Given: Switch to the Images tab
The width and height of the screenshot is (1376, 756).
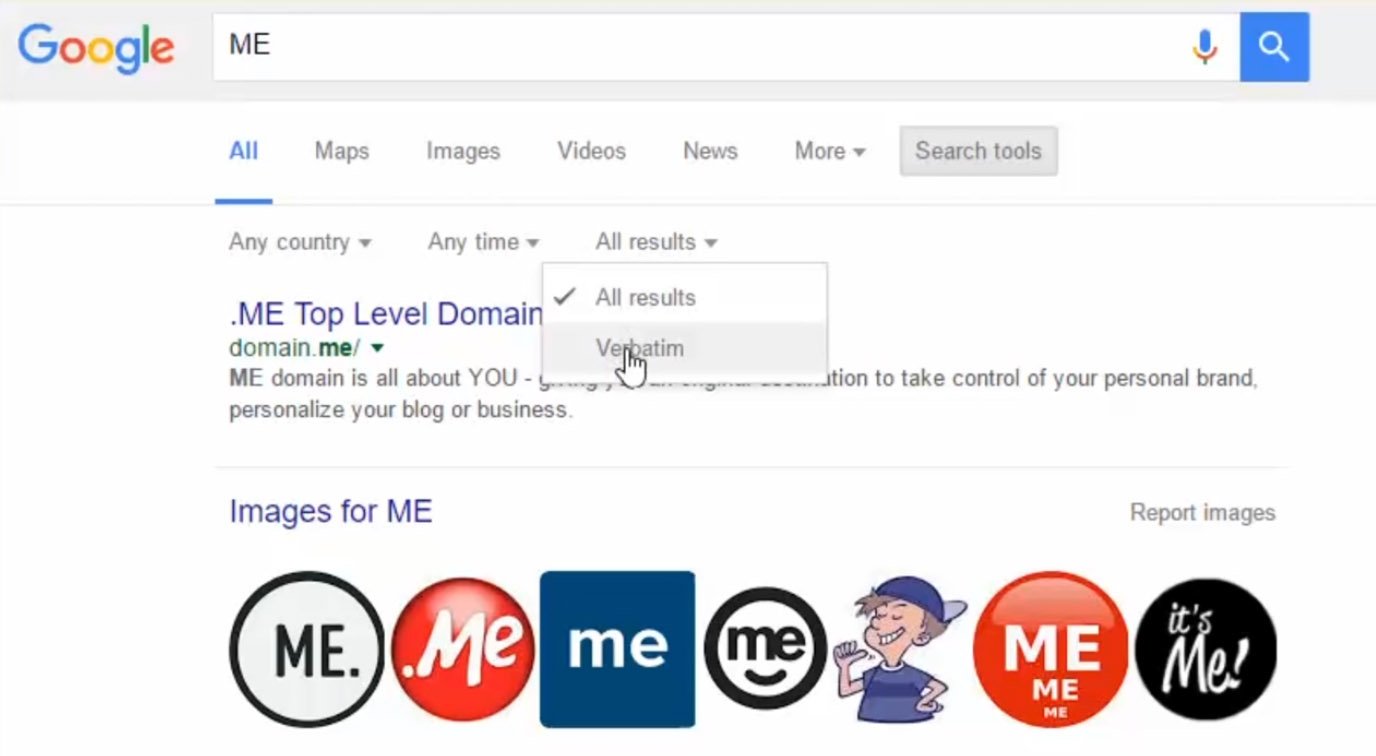Looking at the screenshot, I should click(463, 151).
